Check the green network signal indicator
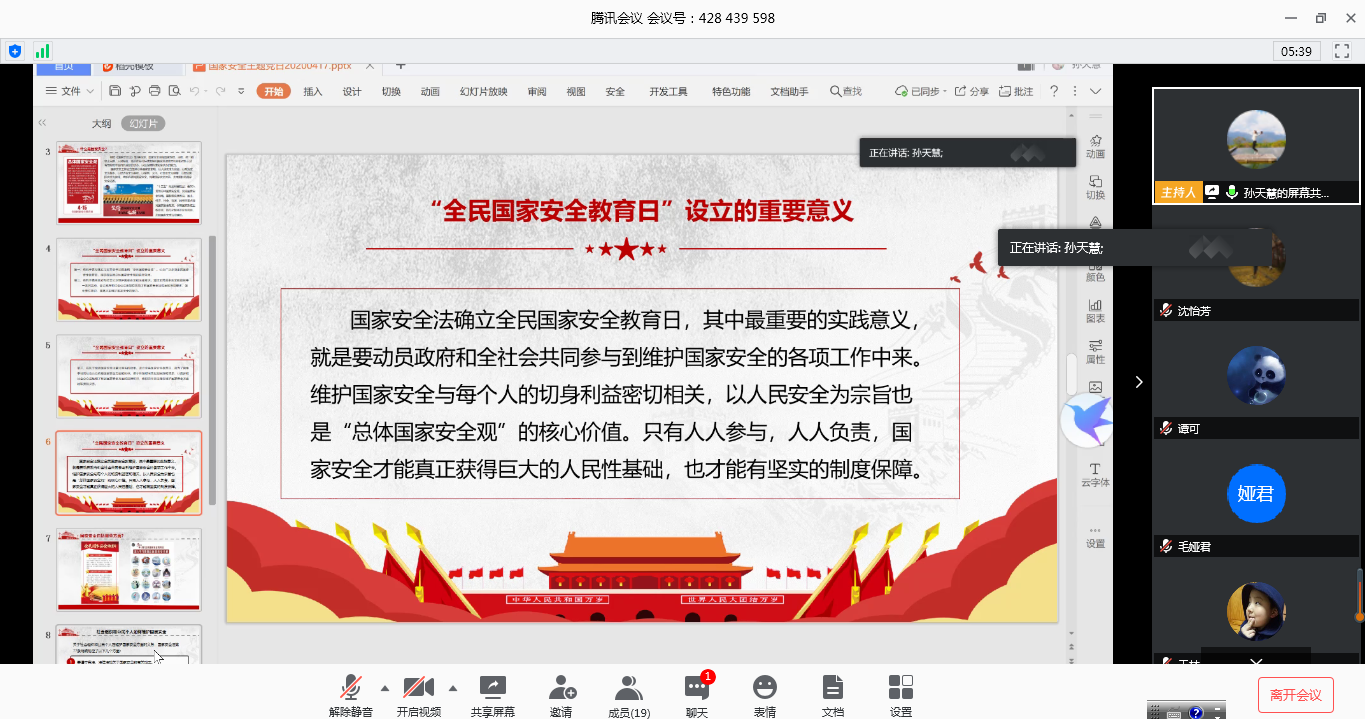Screen dimensions: 1365x719 (42, 50)
